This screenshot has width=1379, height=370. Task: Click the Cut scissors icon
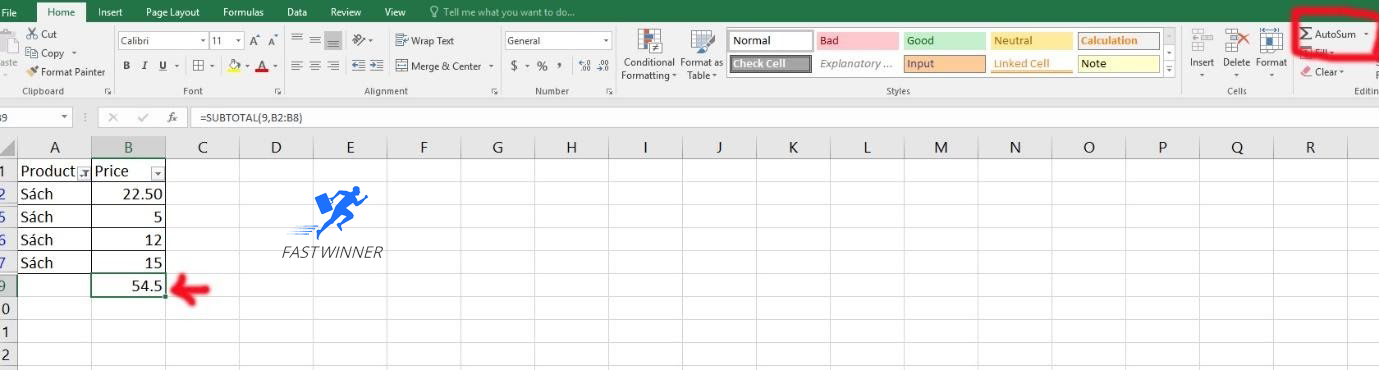click(32, 34)
